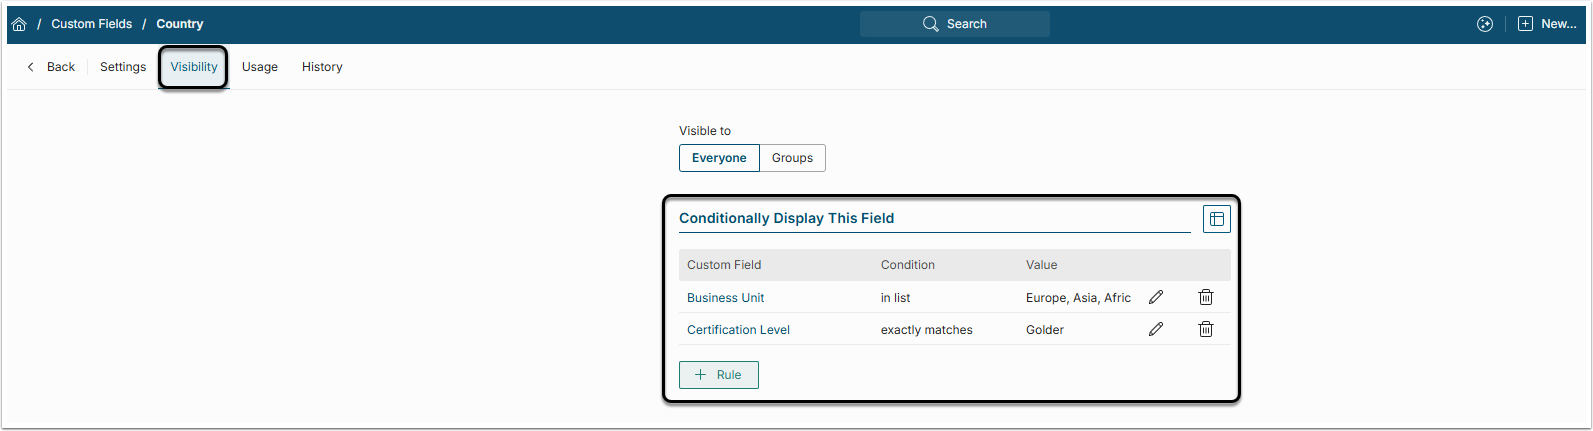Edit the Business Unit rule with pencil icon
1593x431 pixels.
pos(1156,297)
